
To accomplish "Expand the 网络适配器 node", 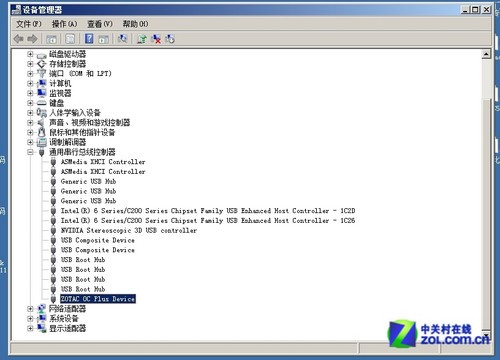I will 30,309.
